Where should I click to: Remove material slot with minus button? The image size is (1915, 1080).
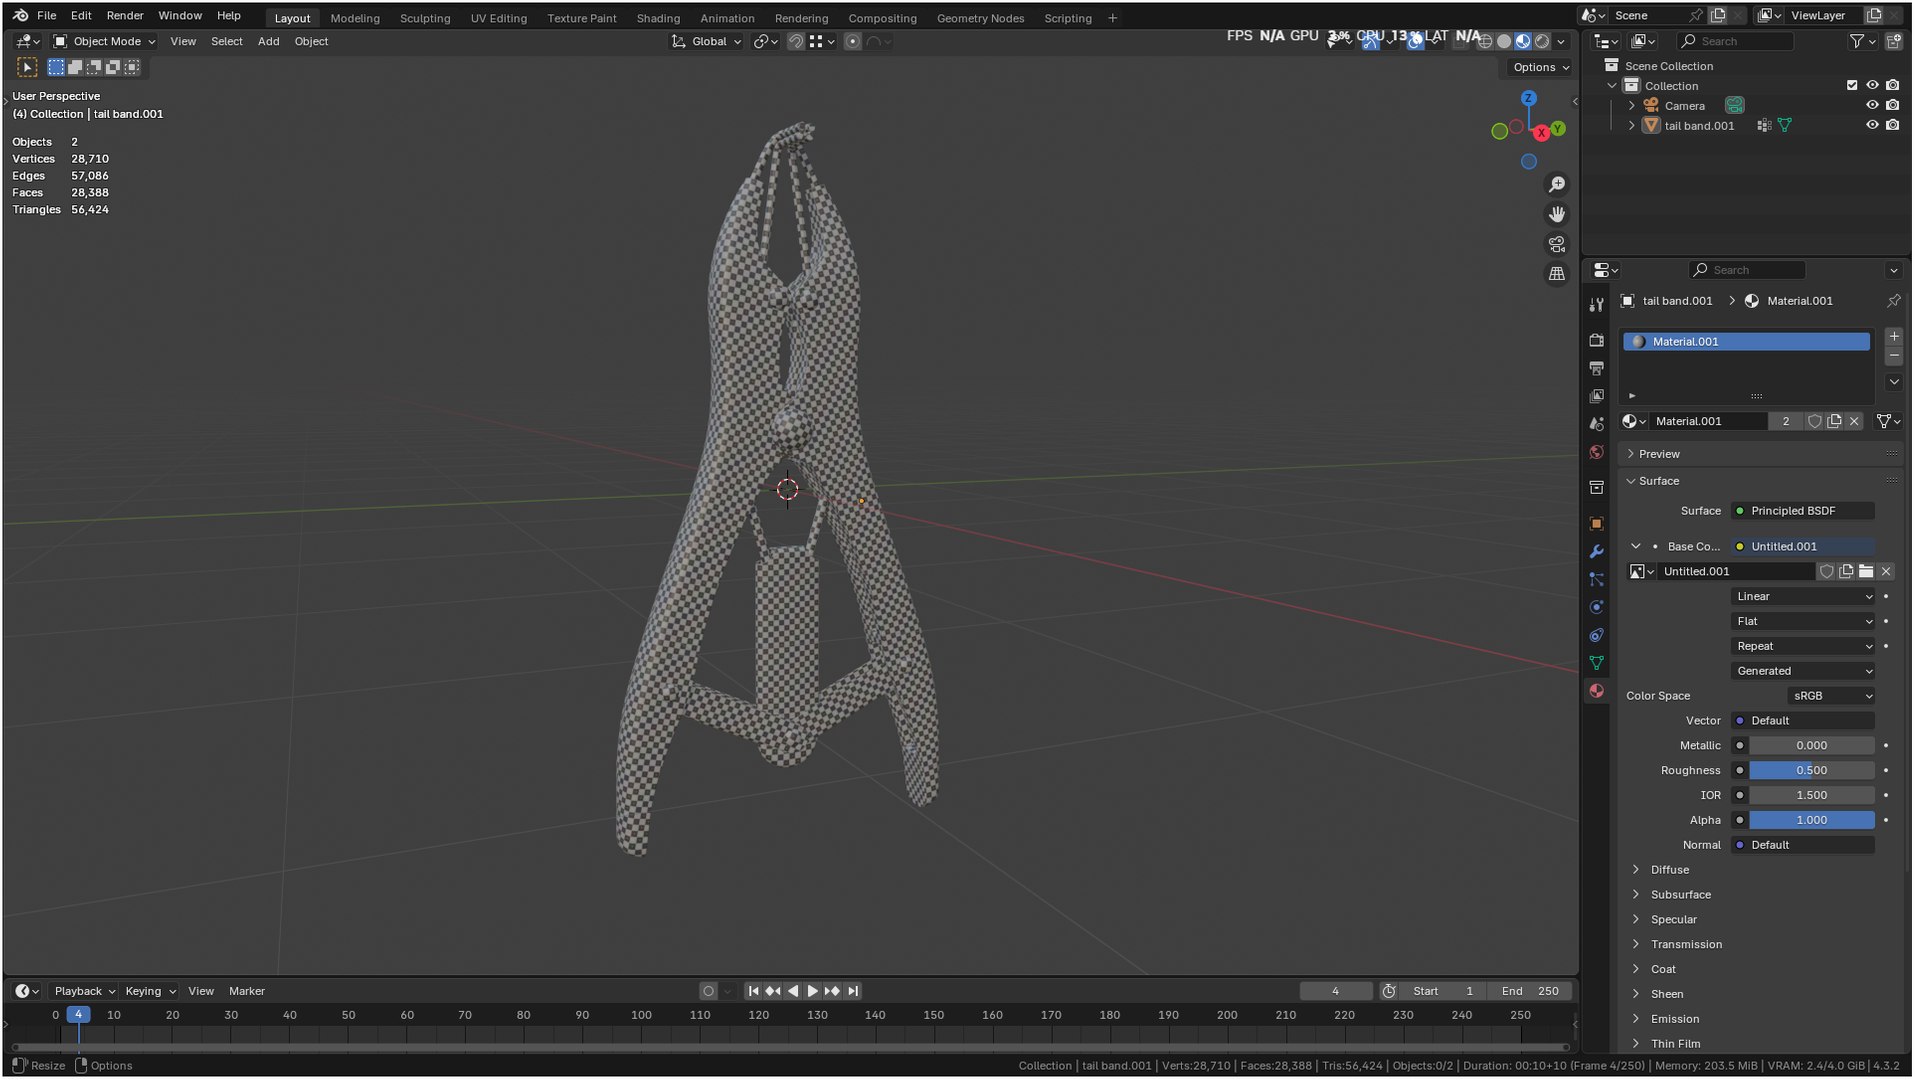[x=1894, y=356]
